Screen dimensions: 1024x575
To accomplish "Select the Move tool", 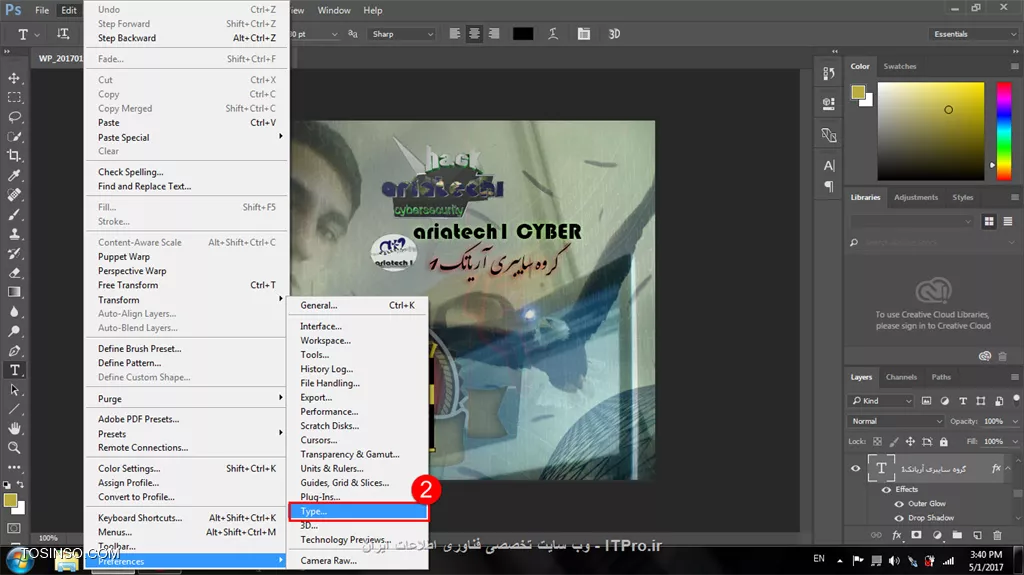I will (14, 78).
